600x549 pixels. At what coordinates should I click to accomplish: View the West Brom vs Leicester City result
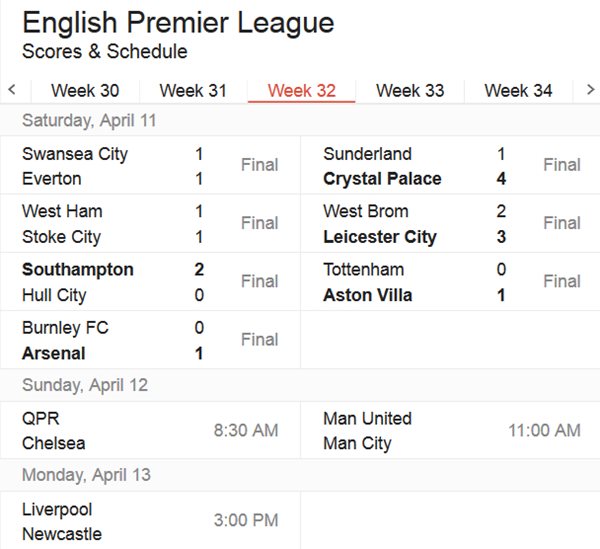tap(450, 224)
